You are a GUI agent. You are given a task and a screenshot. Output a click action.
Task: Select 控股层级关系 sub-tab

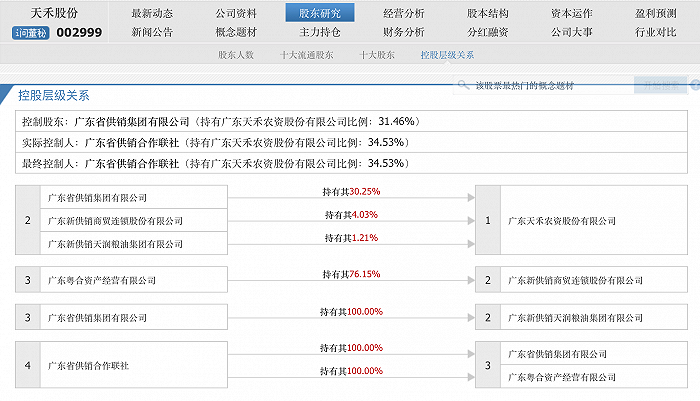tap(447, 55)
